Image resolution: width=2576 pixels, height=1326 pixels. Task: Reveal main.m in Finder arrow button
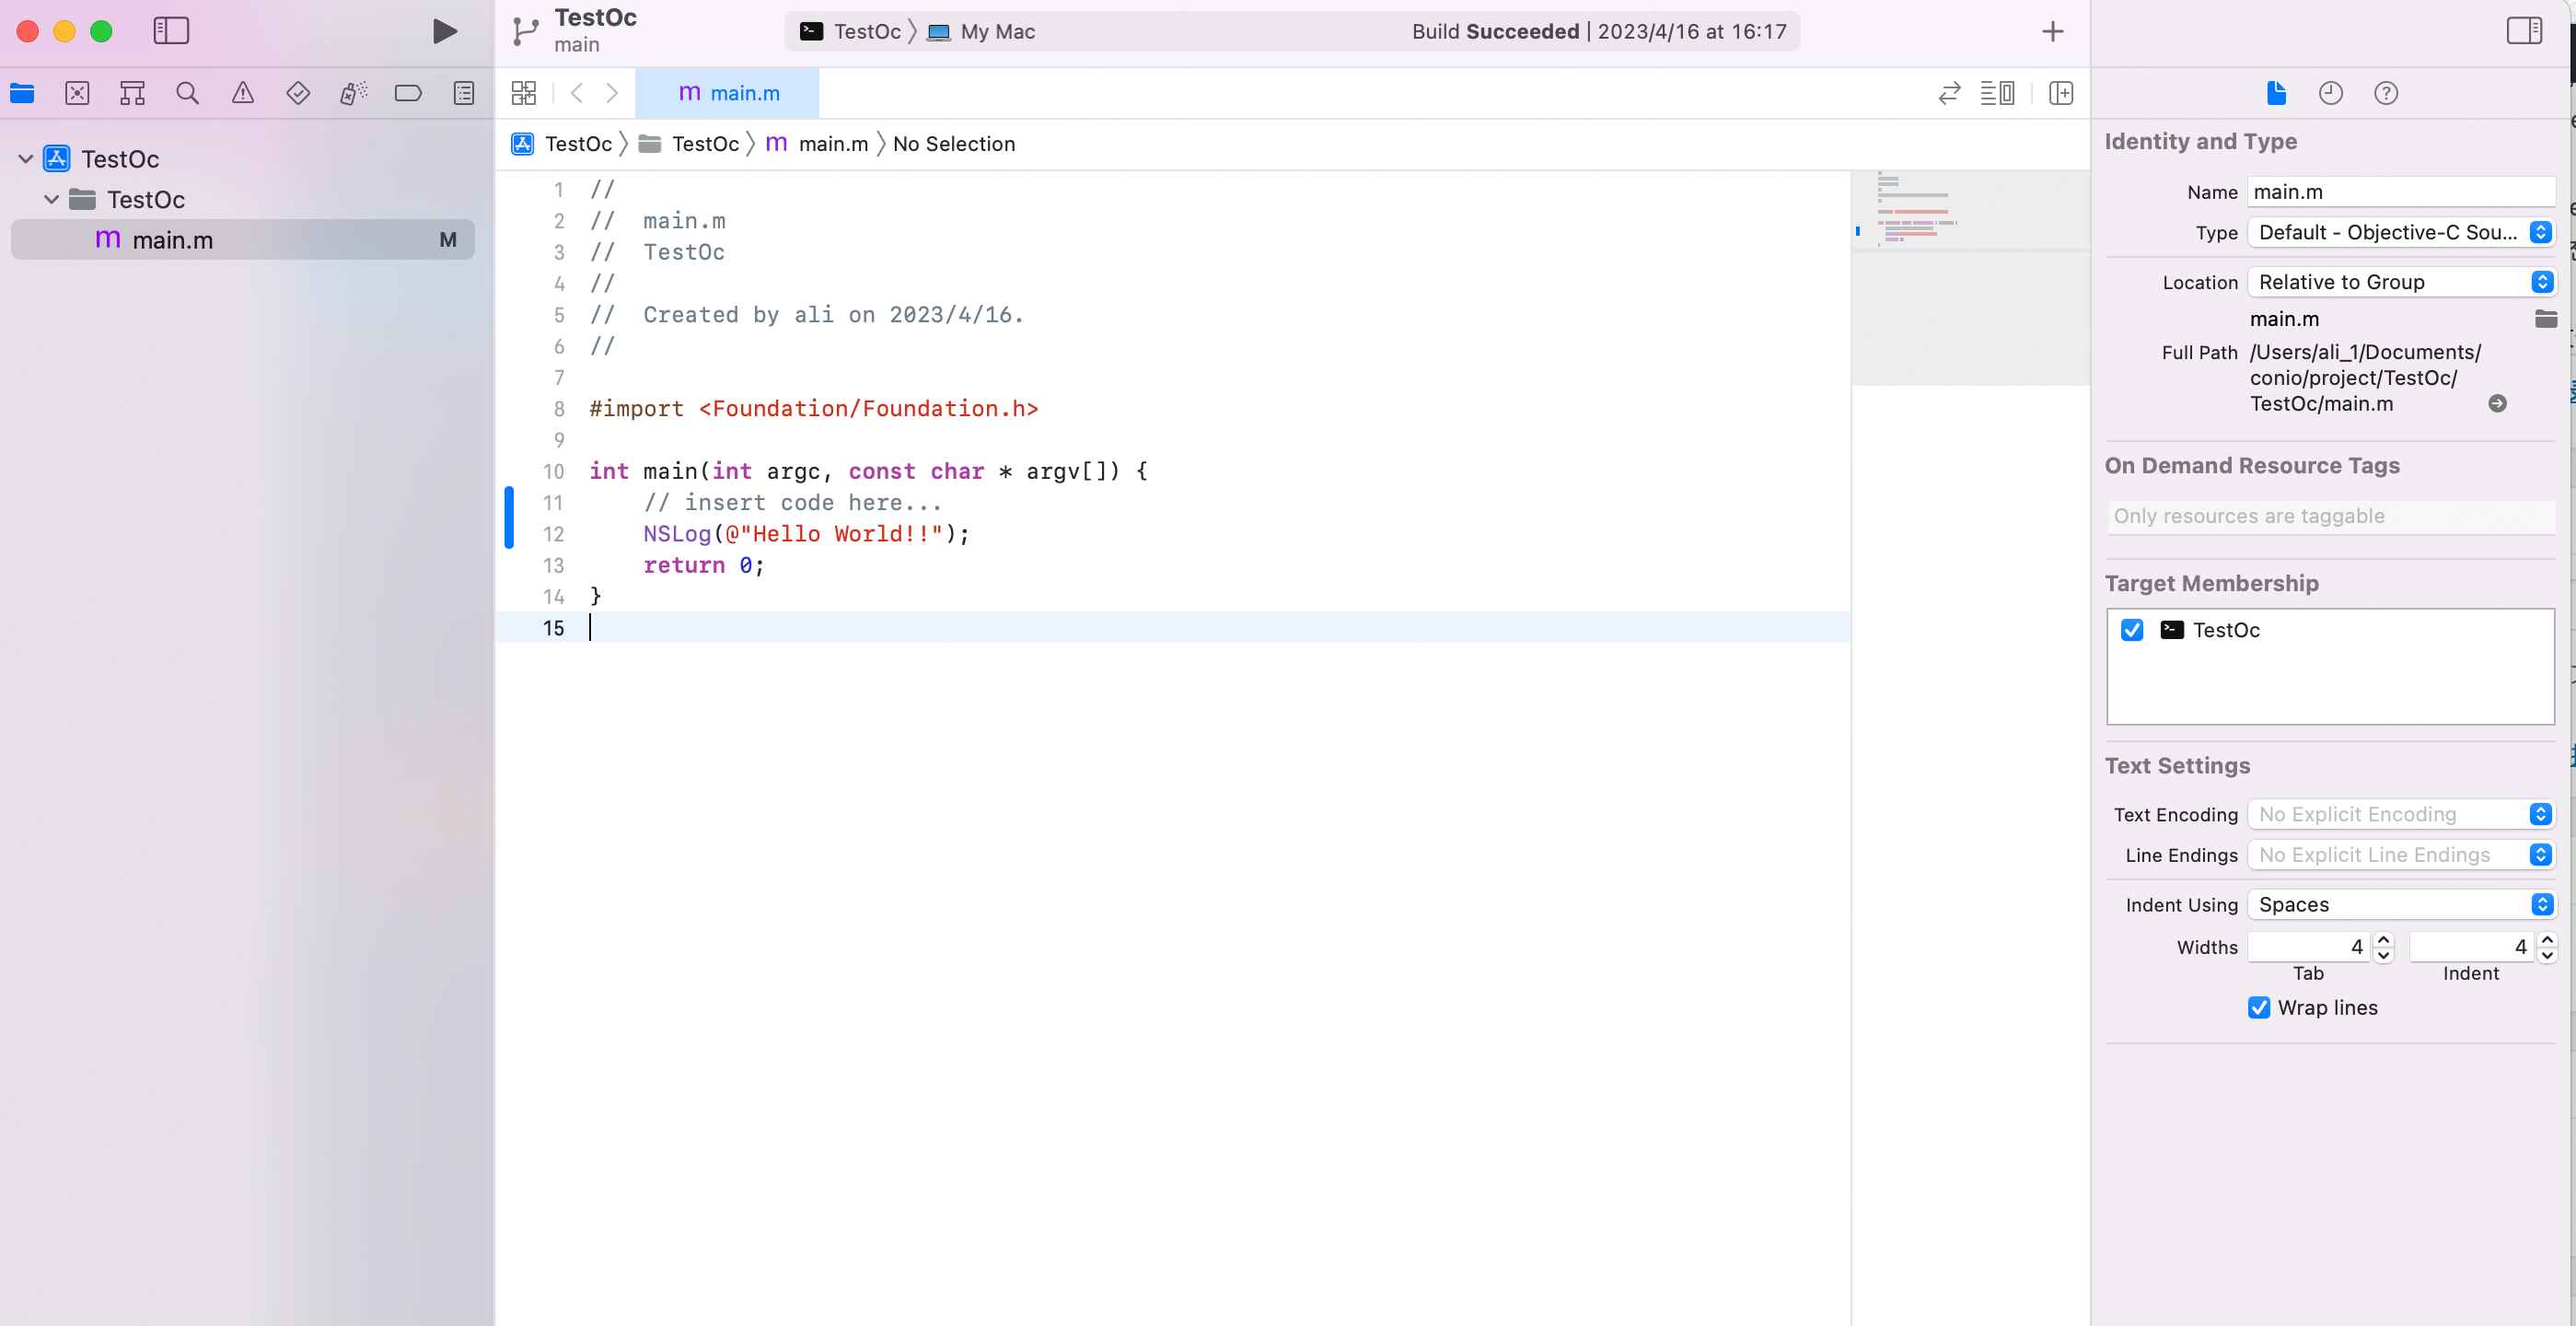2497,403
